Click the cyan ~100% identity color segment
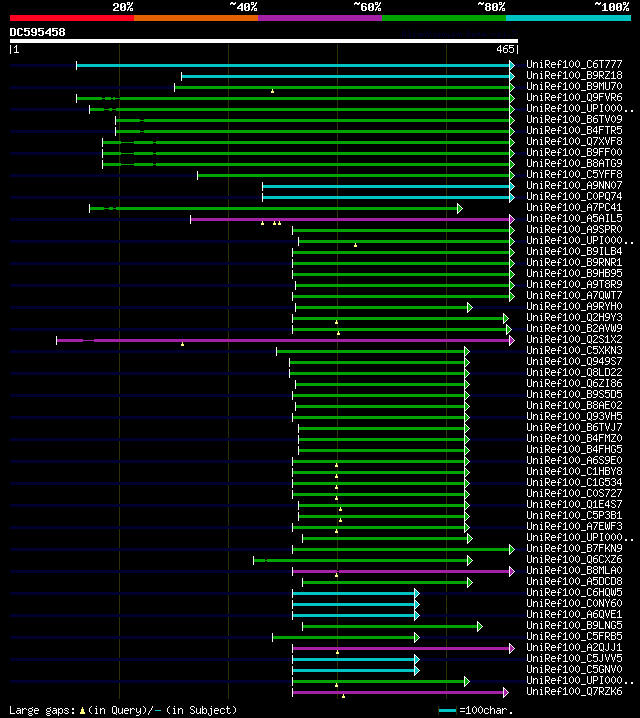The image size is (640, 718). (569, 18)
